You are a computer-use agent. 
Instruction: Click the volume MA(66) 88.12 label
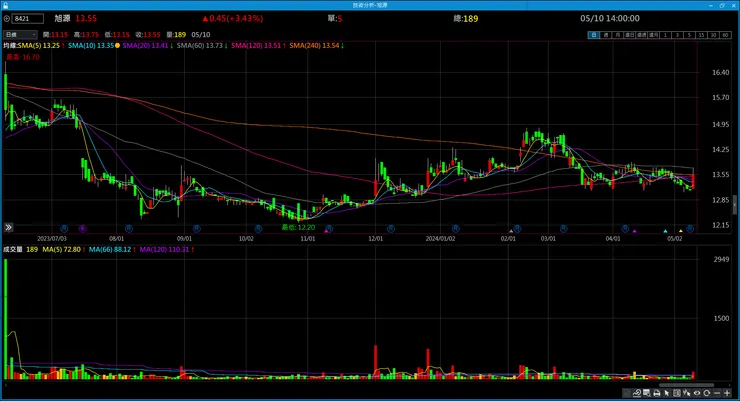110,249
